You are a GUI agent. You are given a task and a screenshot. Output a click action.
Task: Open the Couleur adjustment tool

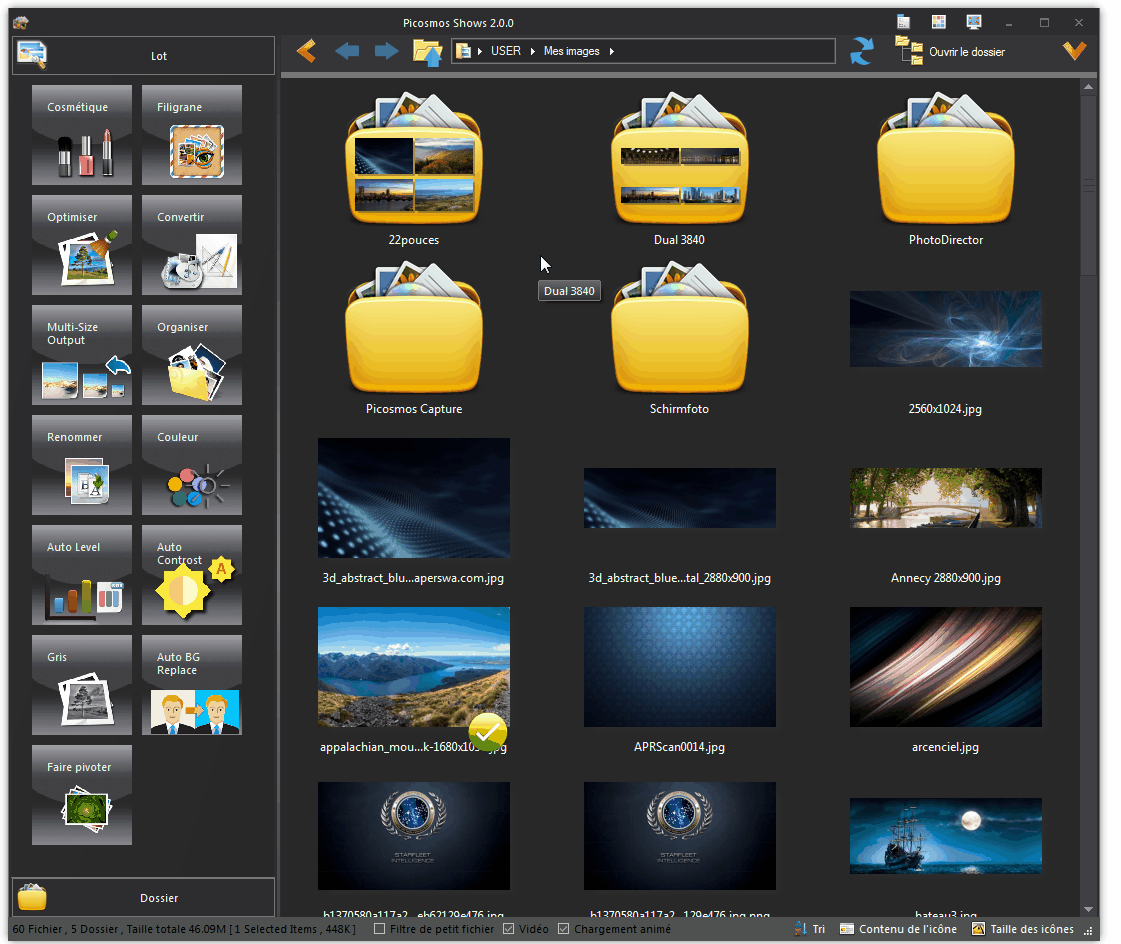click(x=192, y=466)
